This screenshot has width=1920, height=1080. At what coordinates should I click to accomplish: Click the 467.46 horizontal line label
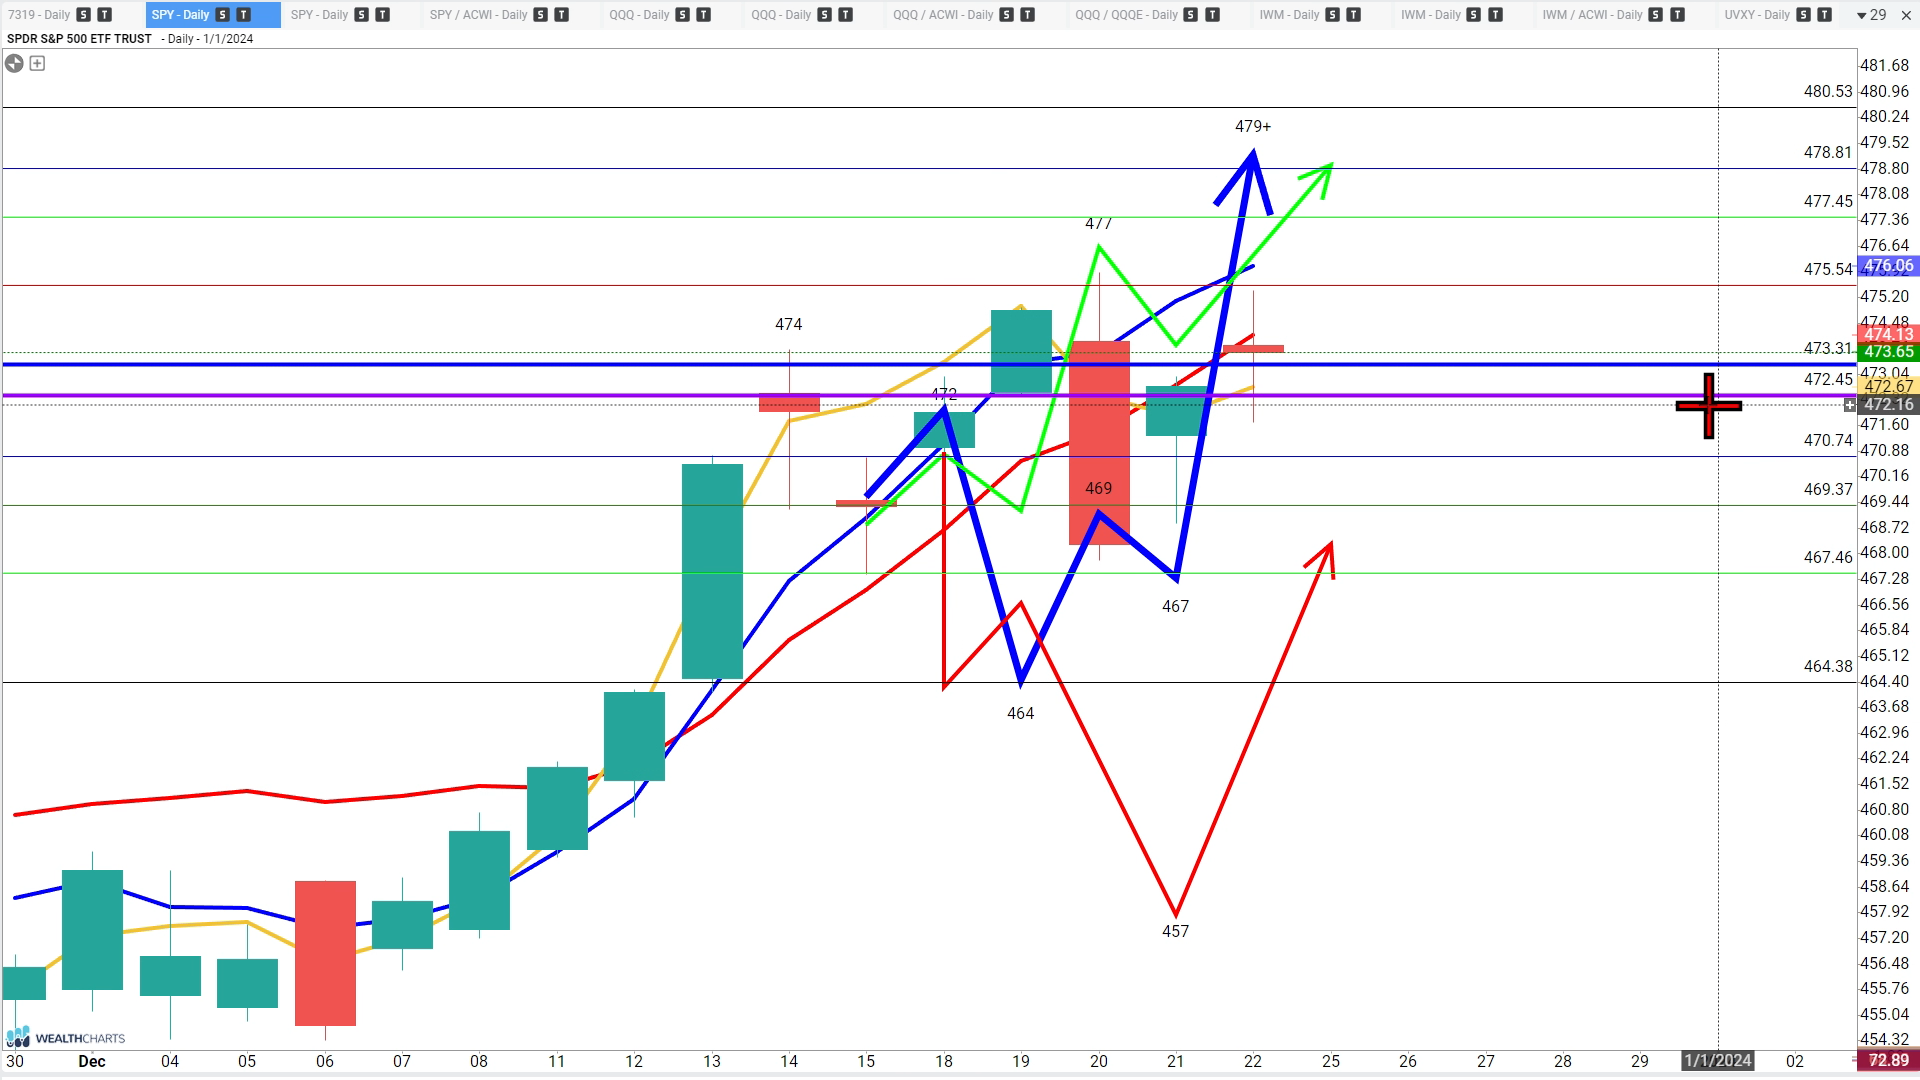click(x=1828, y=557)
